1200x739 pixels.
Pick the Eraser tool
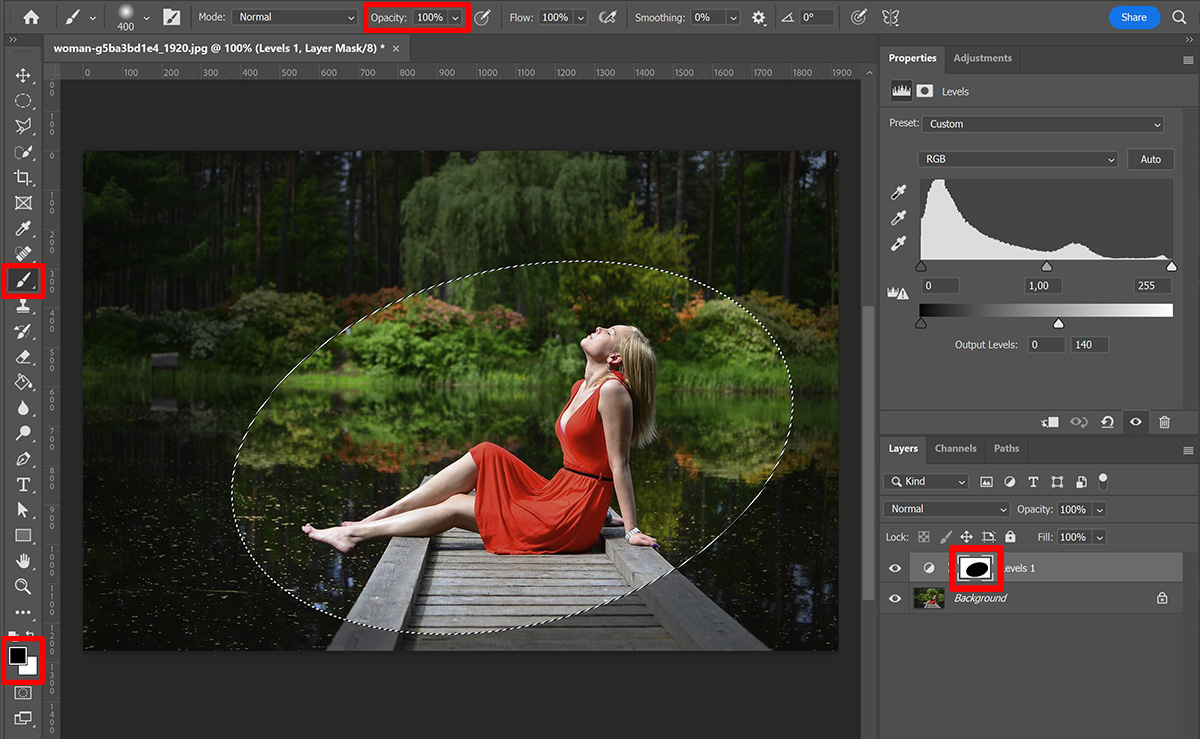(23, 356)
